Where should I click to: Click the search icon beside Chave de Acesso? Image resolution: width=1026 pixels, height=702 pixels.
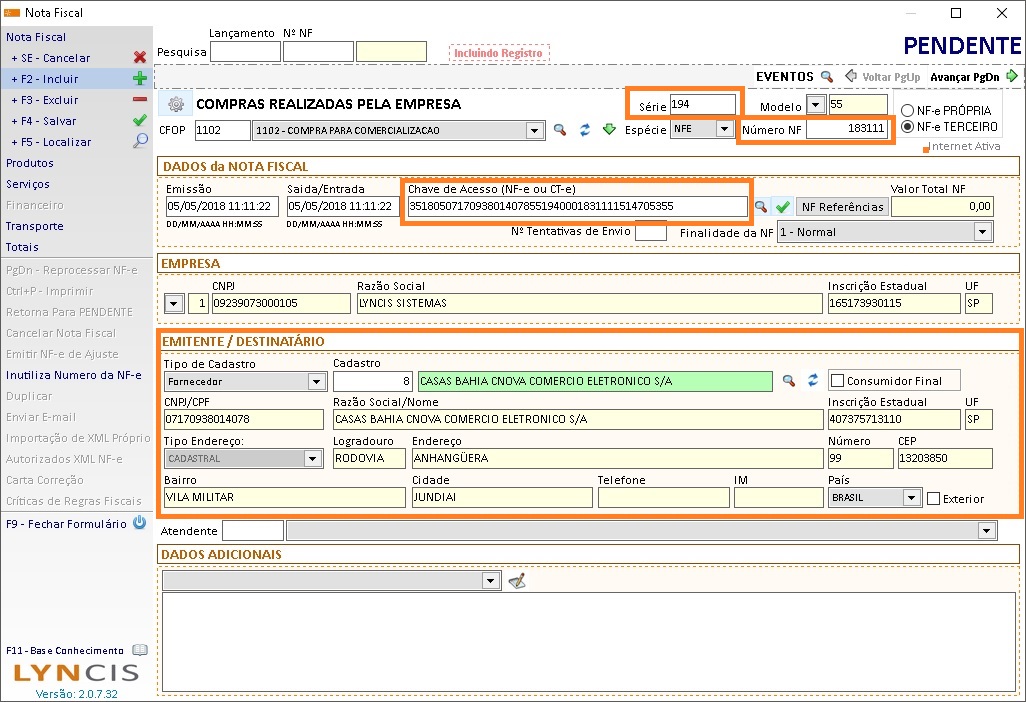[762, 207]
